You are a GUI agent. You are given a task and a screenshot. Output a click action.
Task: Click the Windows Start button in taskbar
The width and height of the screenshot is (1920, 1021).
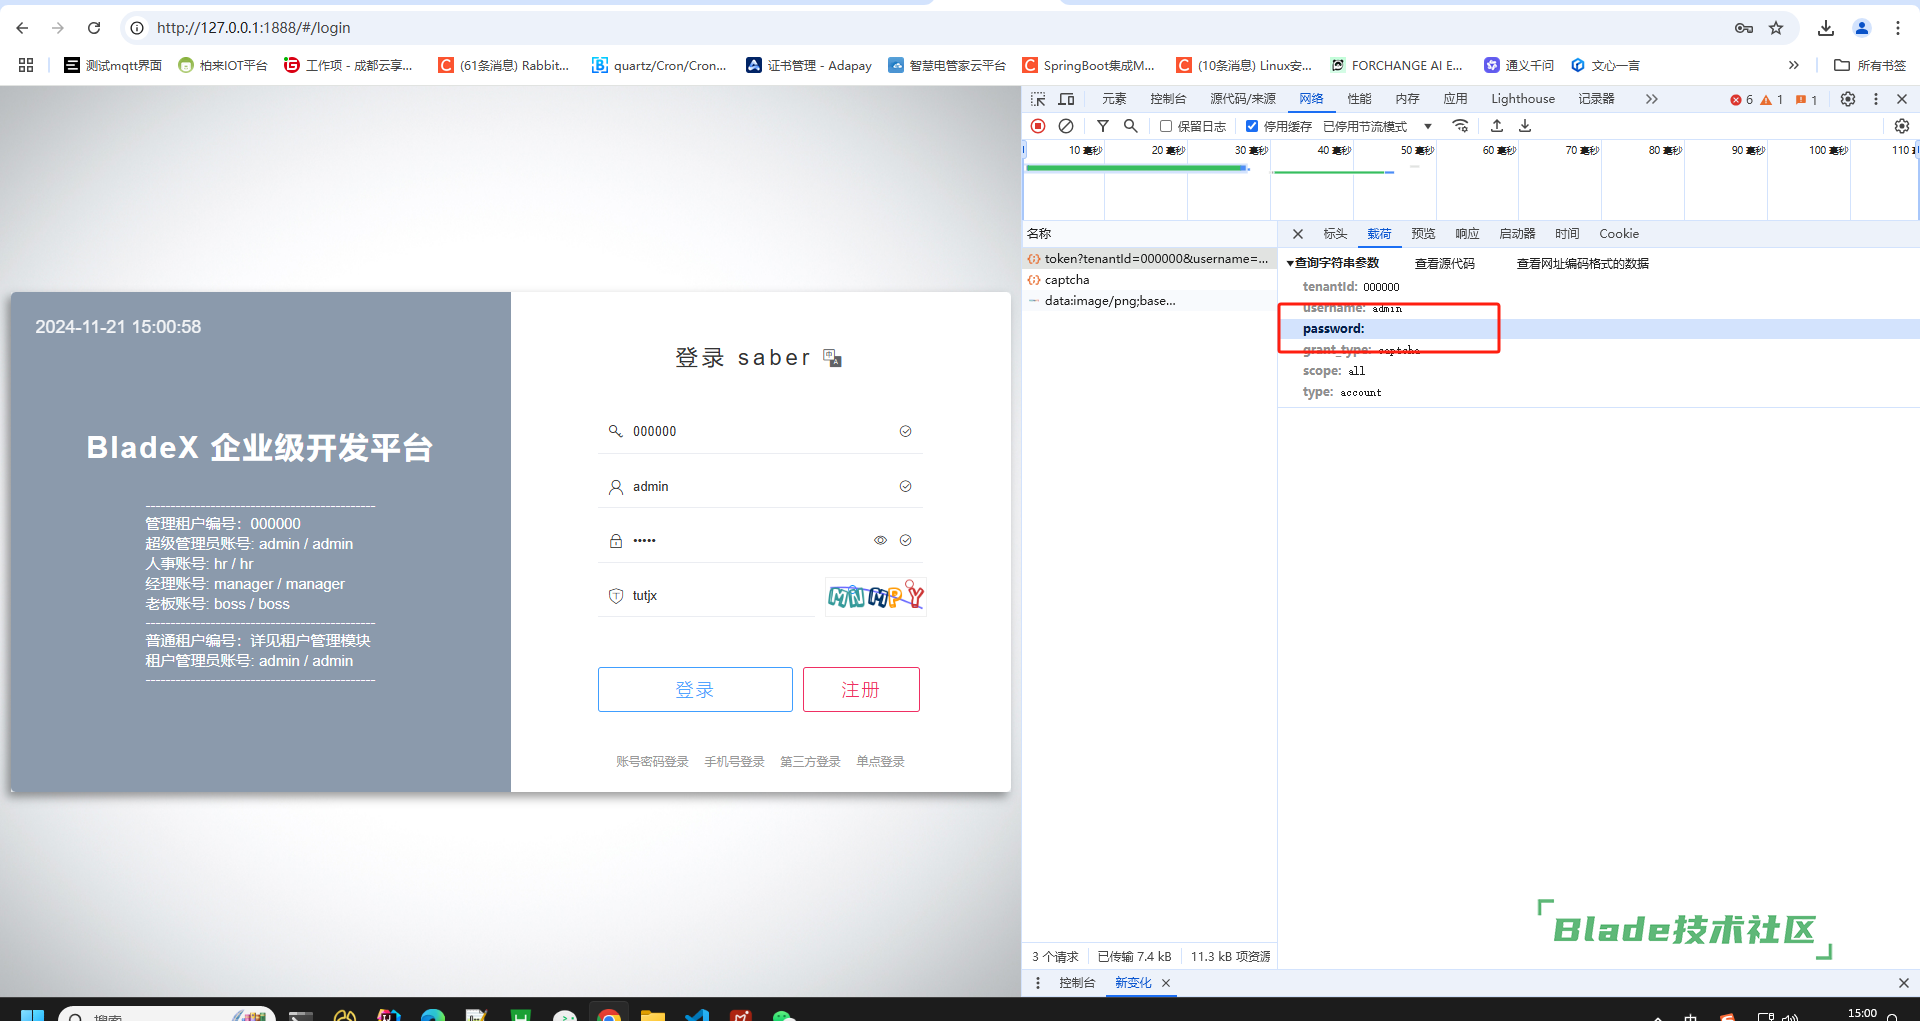32,1014
